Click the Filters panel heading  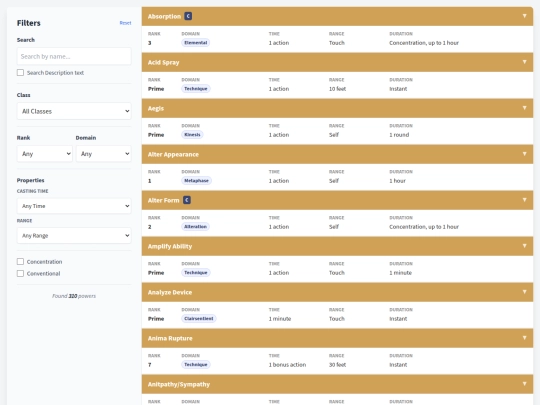(x=29, y=23)
